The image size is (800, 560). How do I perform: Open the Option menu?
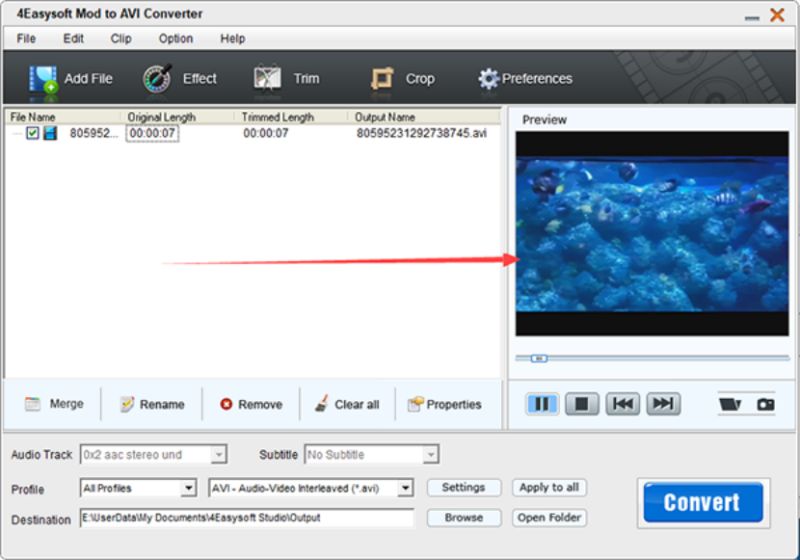[x=176, y=39]
